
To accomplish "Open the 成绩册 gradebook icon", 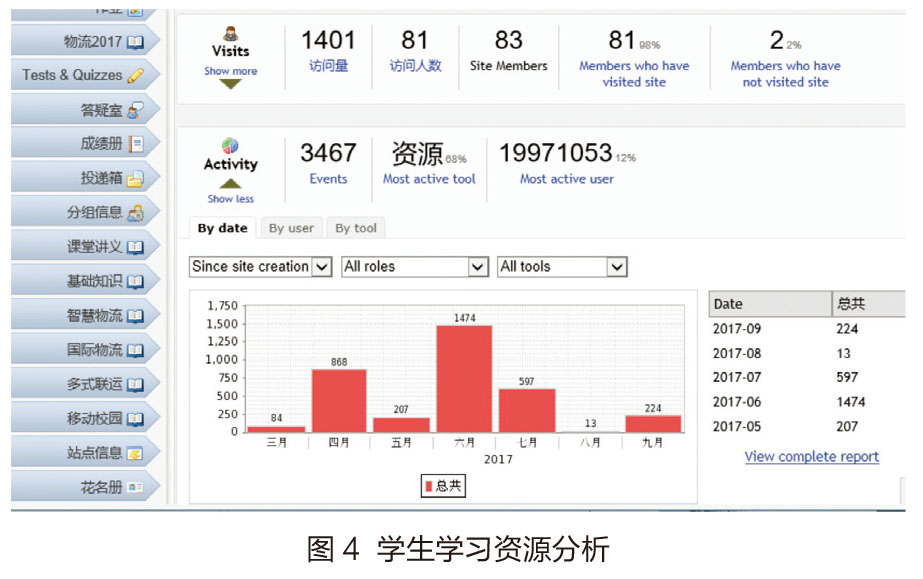I will [x=136, y=144].
